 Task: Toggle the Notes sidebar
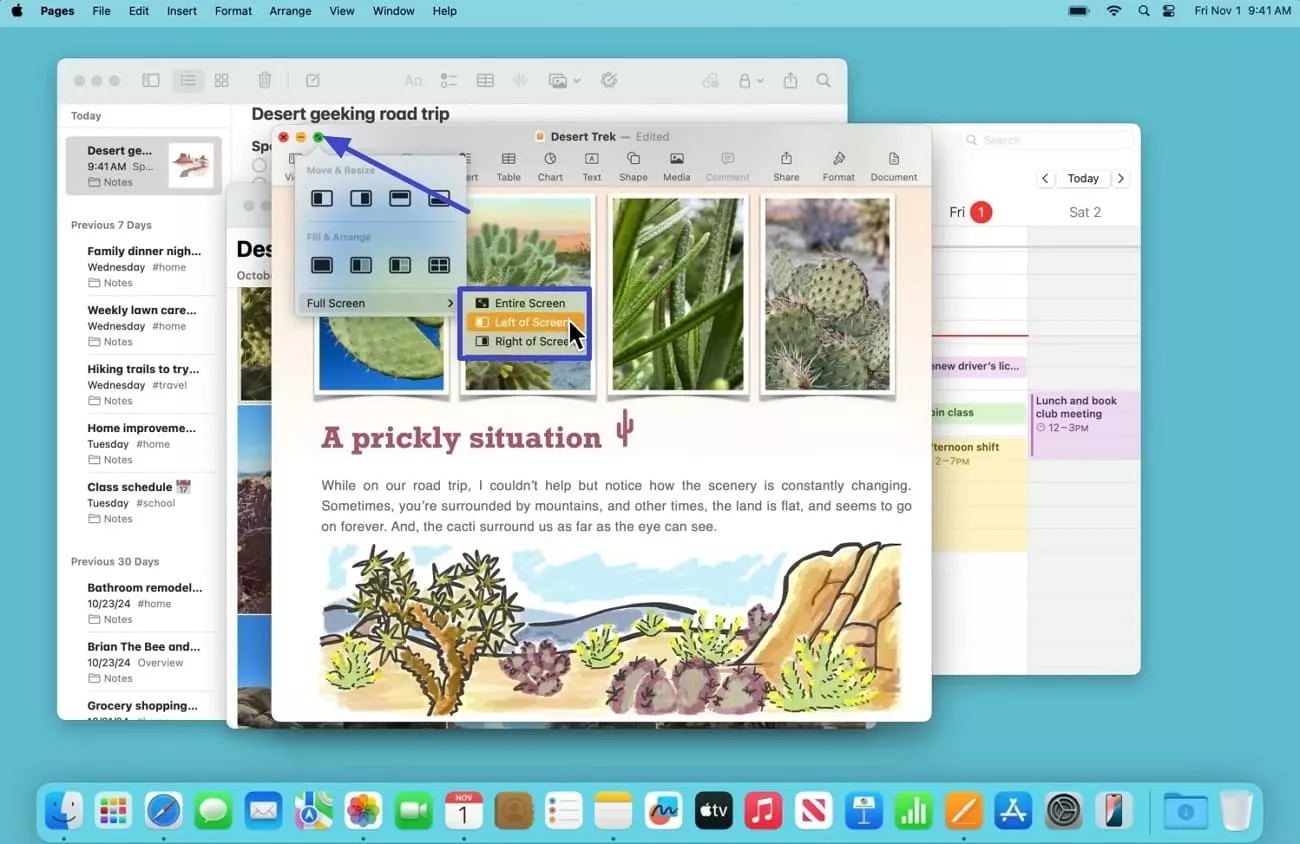tap(151, 81)
